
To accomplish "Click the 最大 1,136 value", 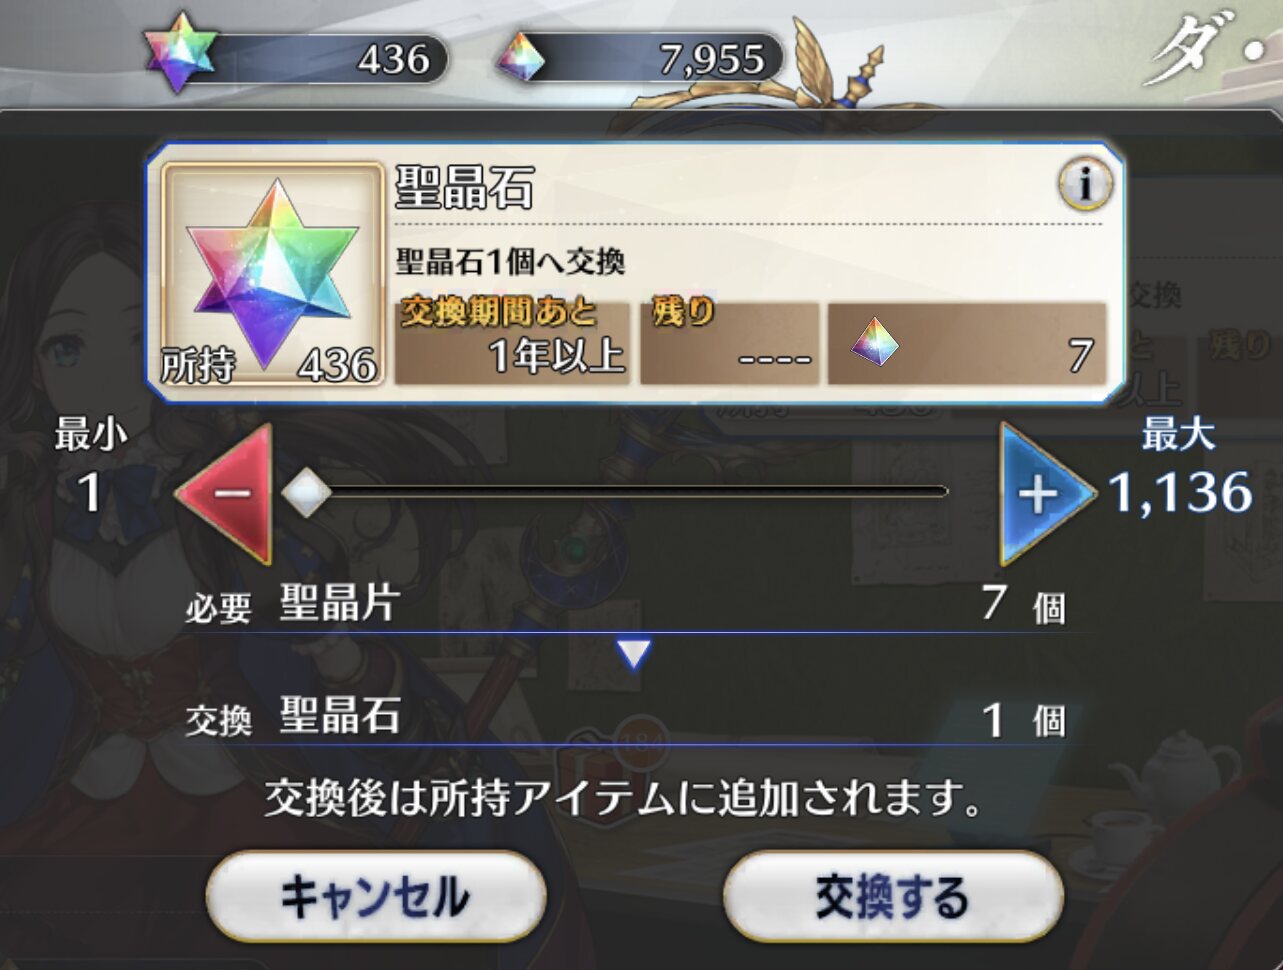I will [1180, 491].
